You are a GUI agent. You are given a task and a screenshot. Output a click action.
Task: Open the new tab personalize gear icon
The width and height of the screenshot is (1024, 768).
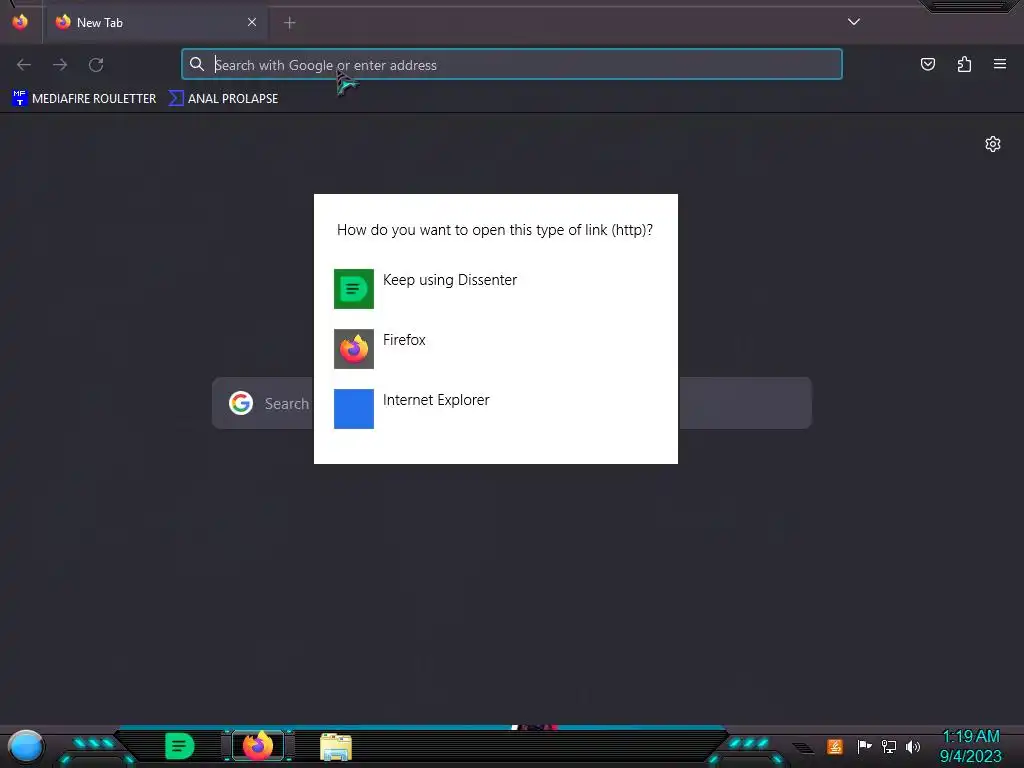[993, 144]
